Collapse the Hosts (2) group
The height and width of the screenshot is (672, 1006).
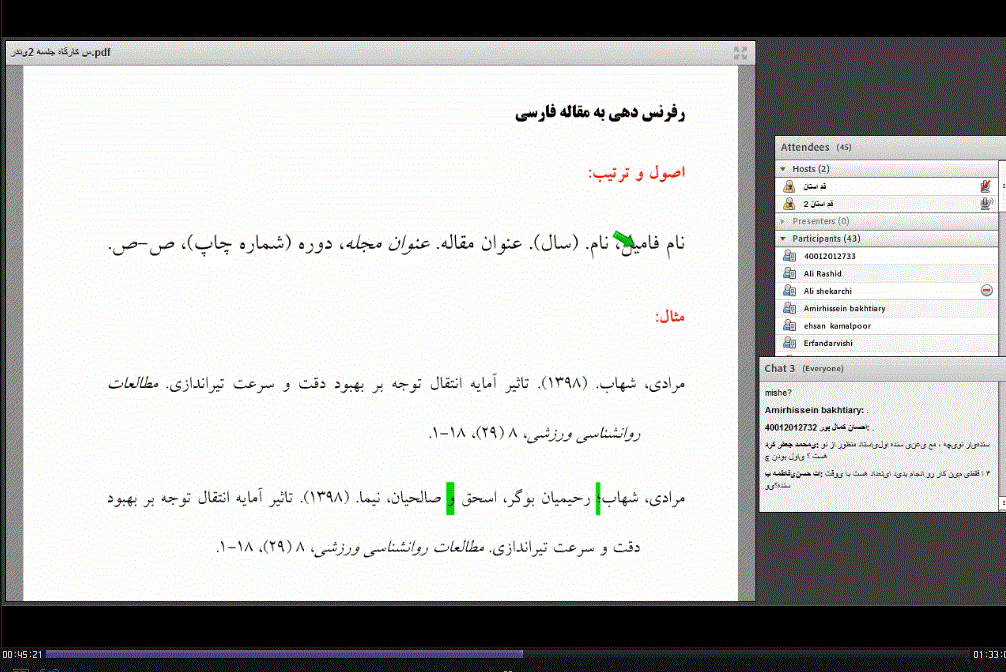point(781,168)
